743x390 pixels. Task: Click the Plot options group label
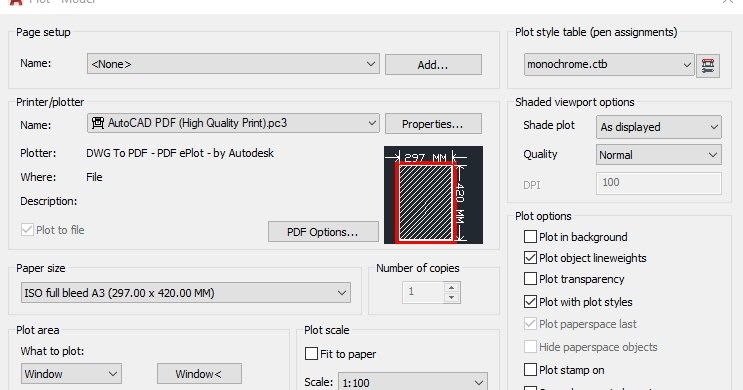543,216
